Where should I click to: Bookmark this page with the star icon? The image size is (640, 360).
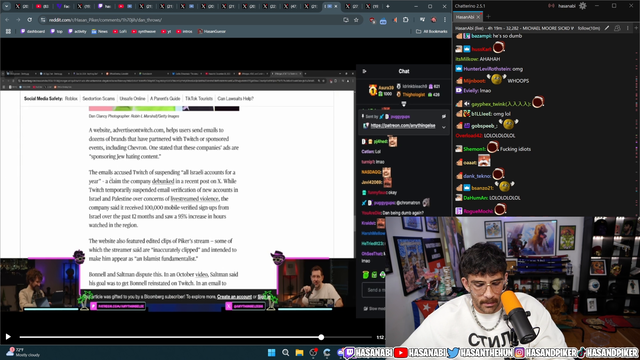(356, 20)
